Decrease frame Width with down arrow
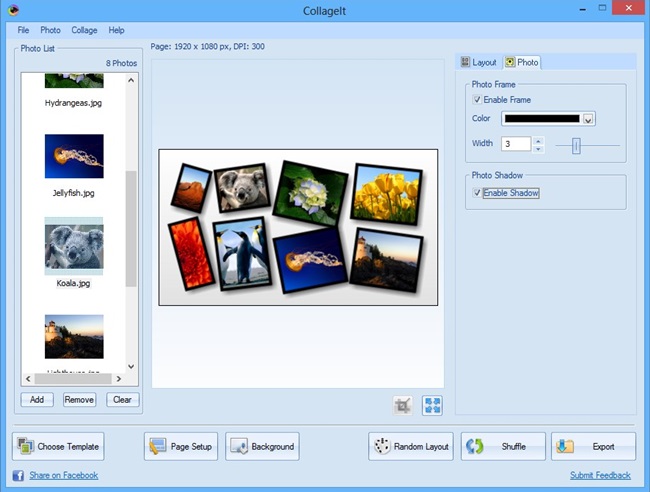The image size is (650, 492). [x=538, y=149]
